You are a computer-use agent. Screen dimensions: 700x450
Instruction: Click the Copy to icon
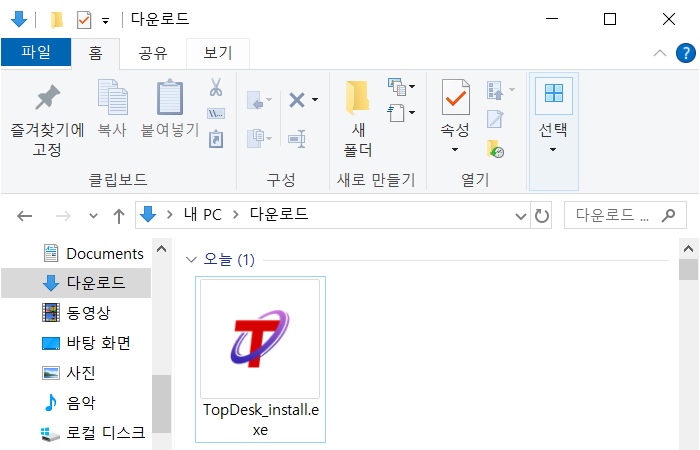(x=256, y=138)
